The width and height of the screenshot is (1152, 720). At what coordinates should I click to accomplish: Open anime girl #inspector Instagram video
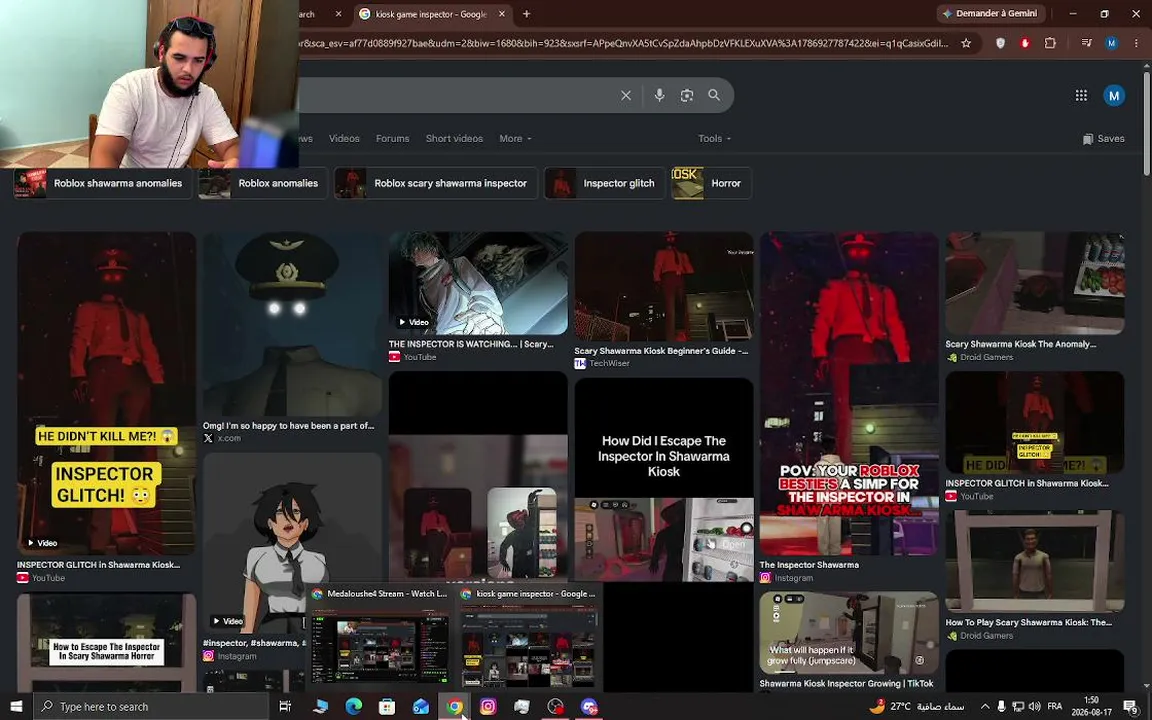292,544
